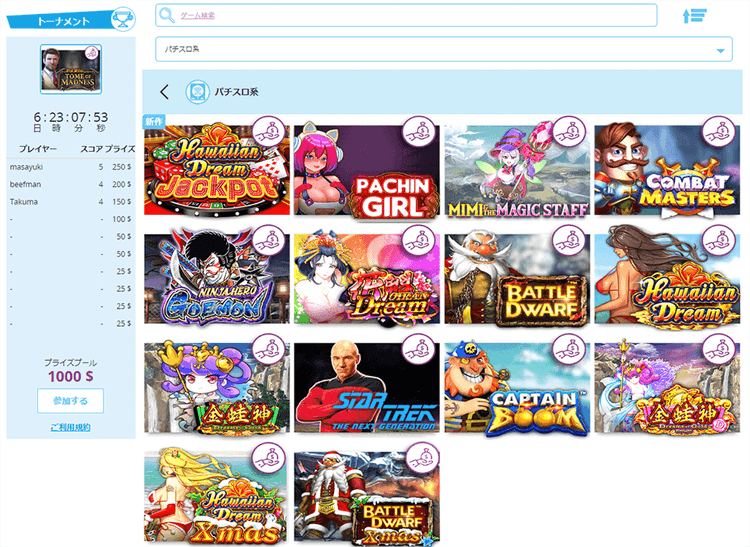Open Mimi and the Magic Staff game

(x=517, y=170)
